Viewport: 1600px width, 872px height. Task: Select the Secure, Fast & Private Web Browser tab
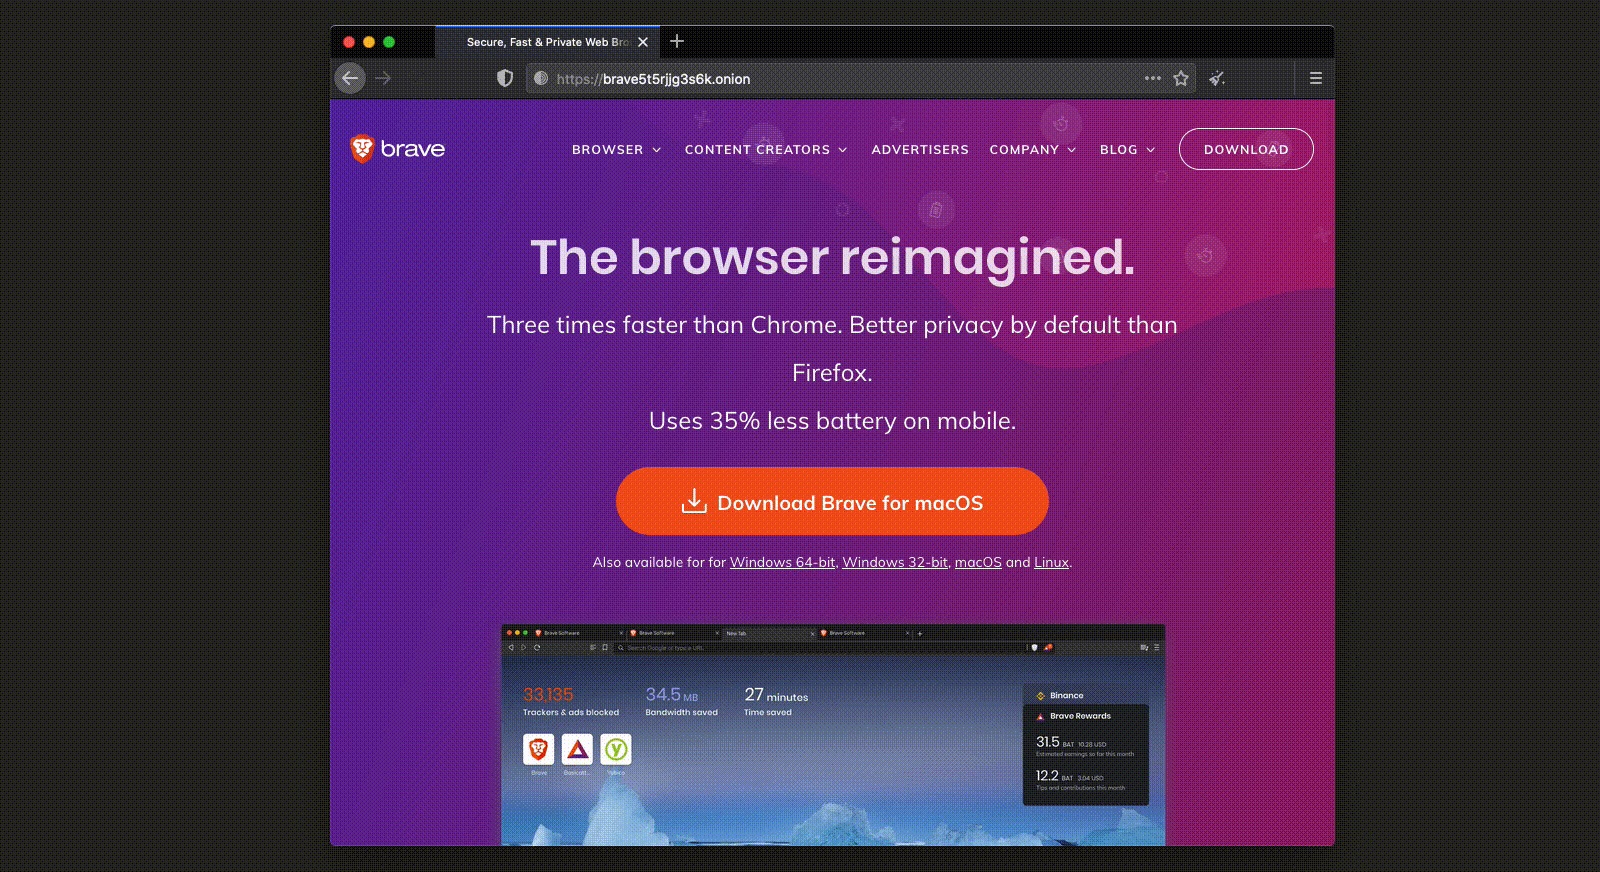tap(547, 42)
